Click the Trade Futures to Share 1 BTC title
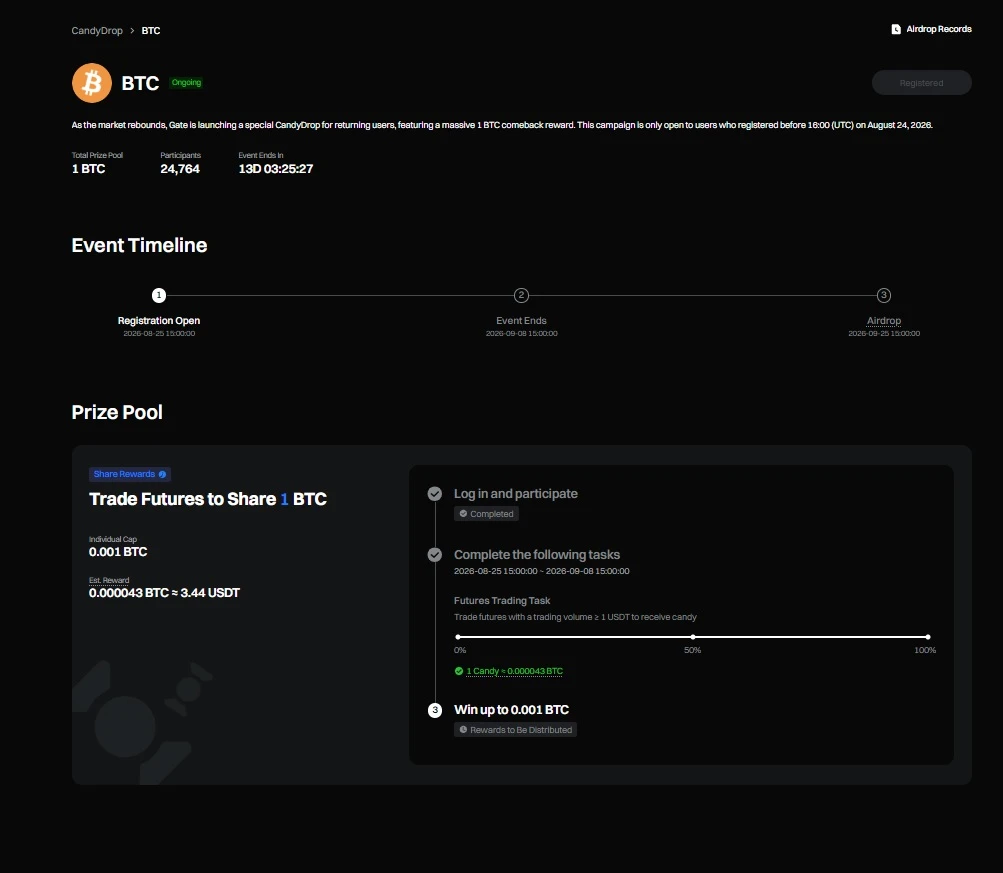This screenshot has height=873, width=1003. tap(208, 499)
